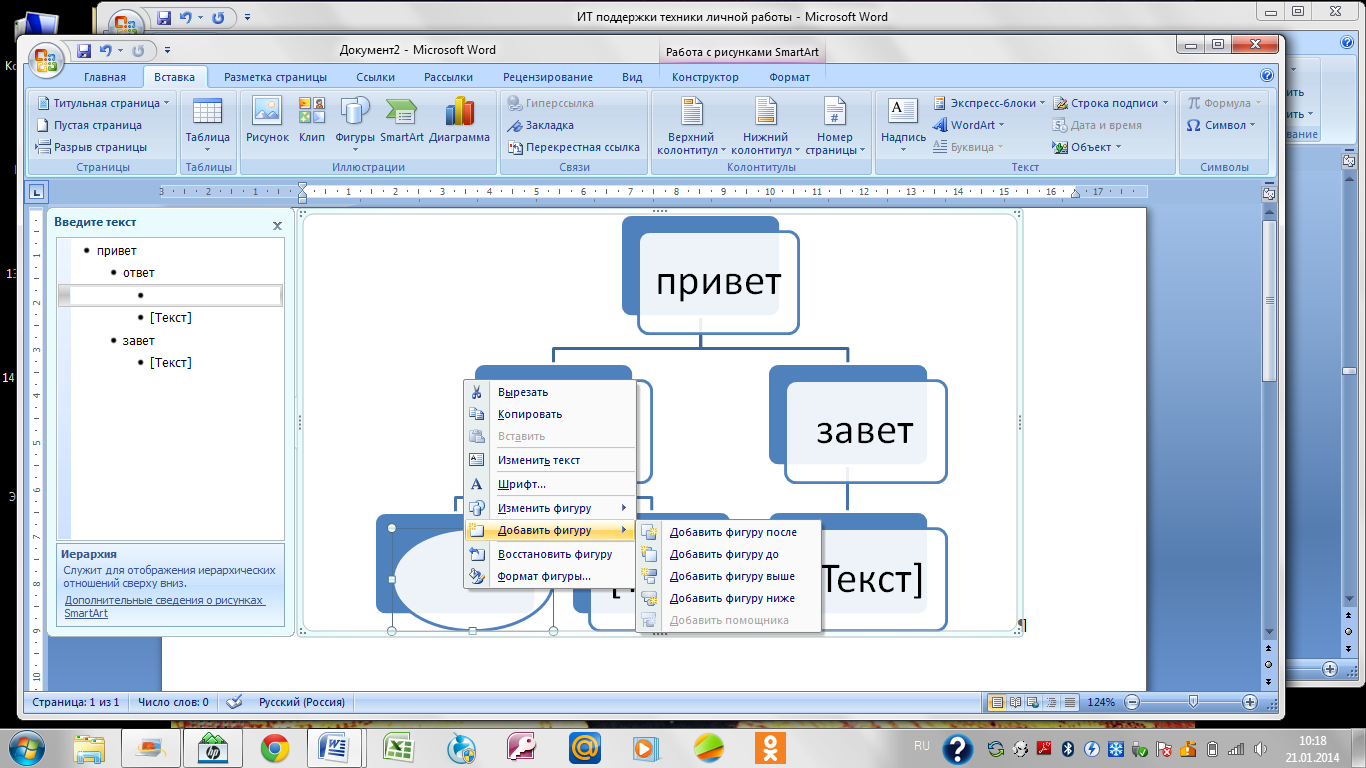
Task: Click the save icon in quick access toolbar
Action: (84, 51)
